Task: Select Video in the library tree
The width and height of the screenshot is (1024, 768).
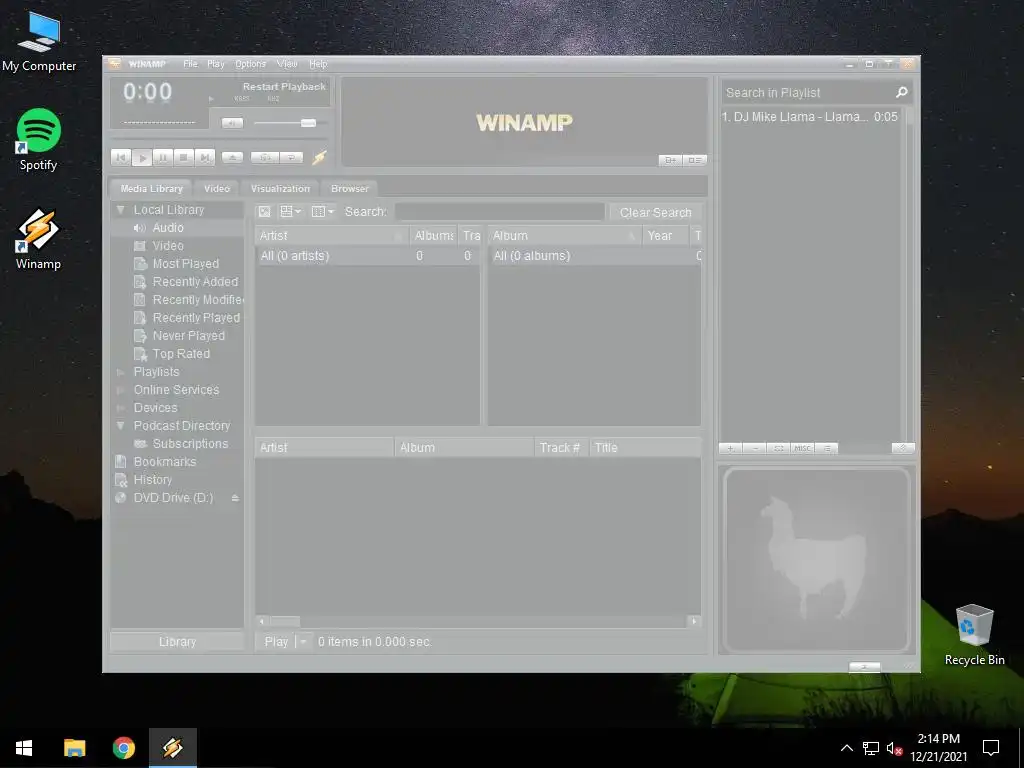Action: 168,246
